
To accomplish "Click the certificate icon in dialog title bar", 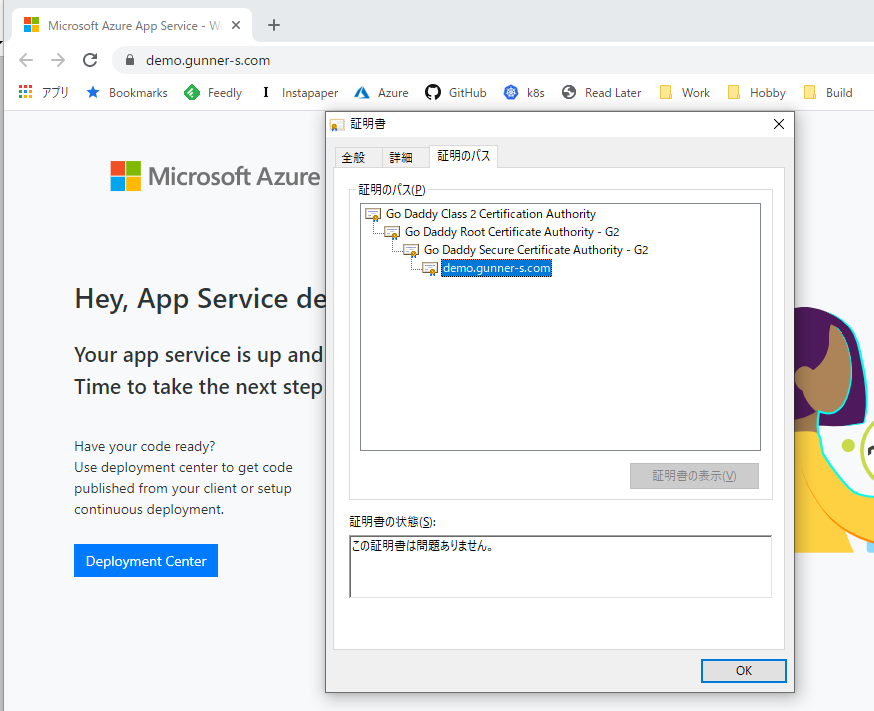I will [x=337, y=125].
